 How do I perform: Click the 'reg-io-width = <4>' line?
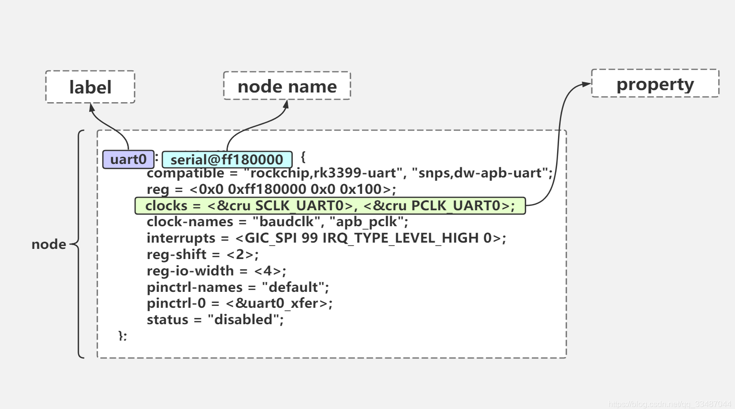216,271
